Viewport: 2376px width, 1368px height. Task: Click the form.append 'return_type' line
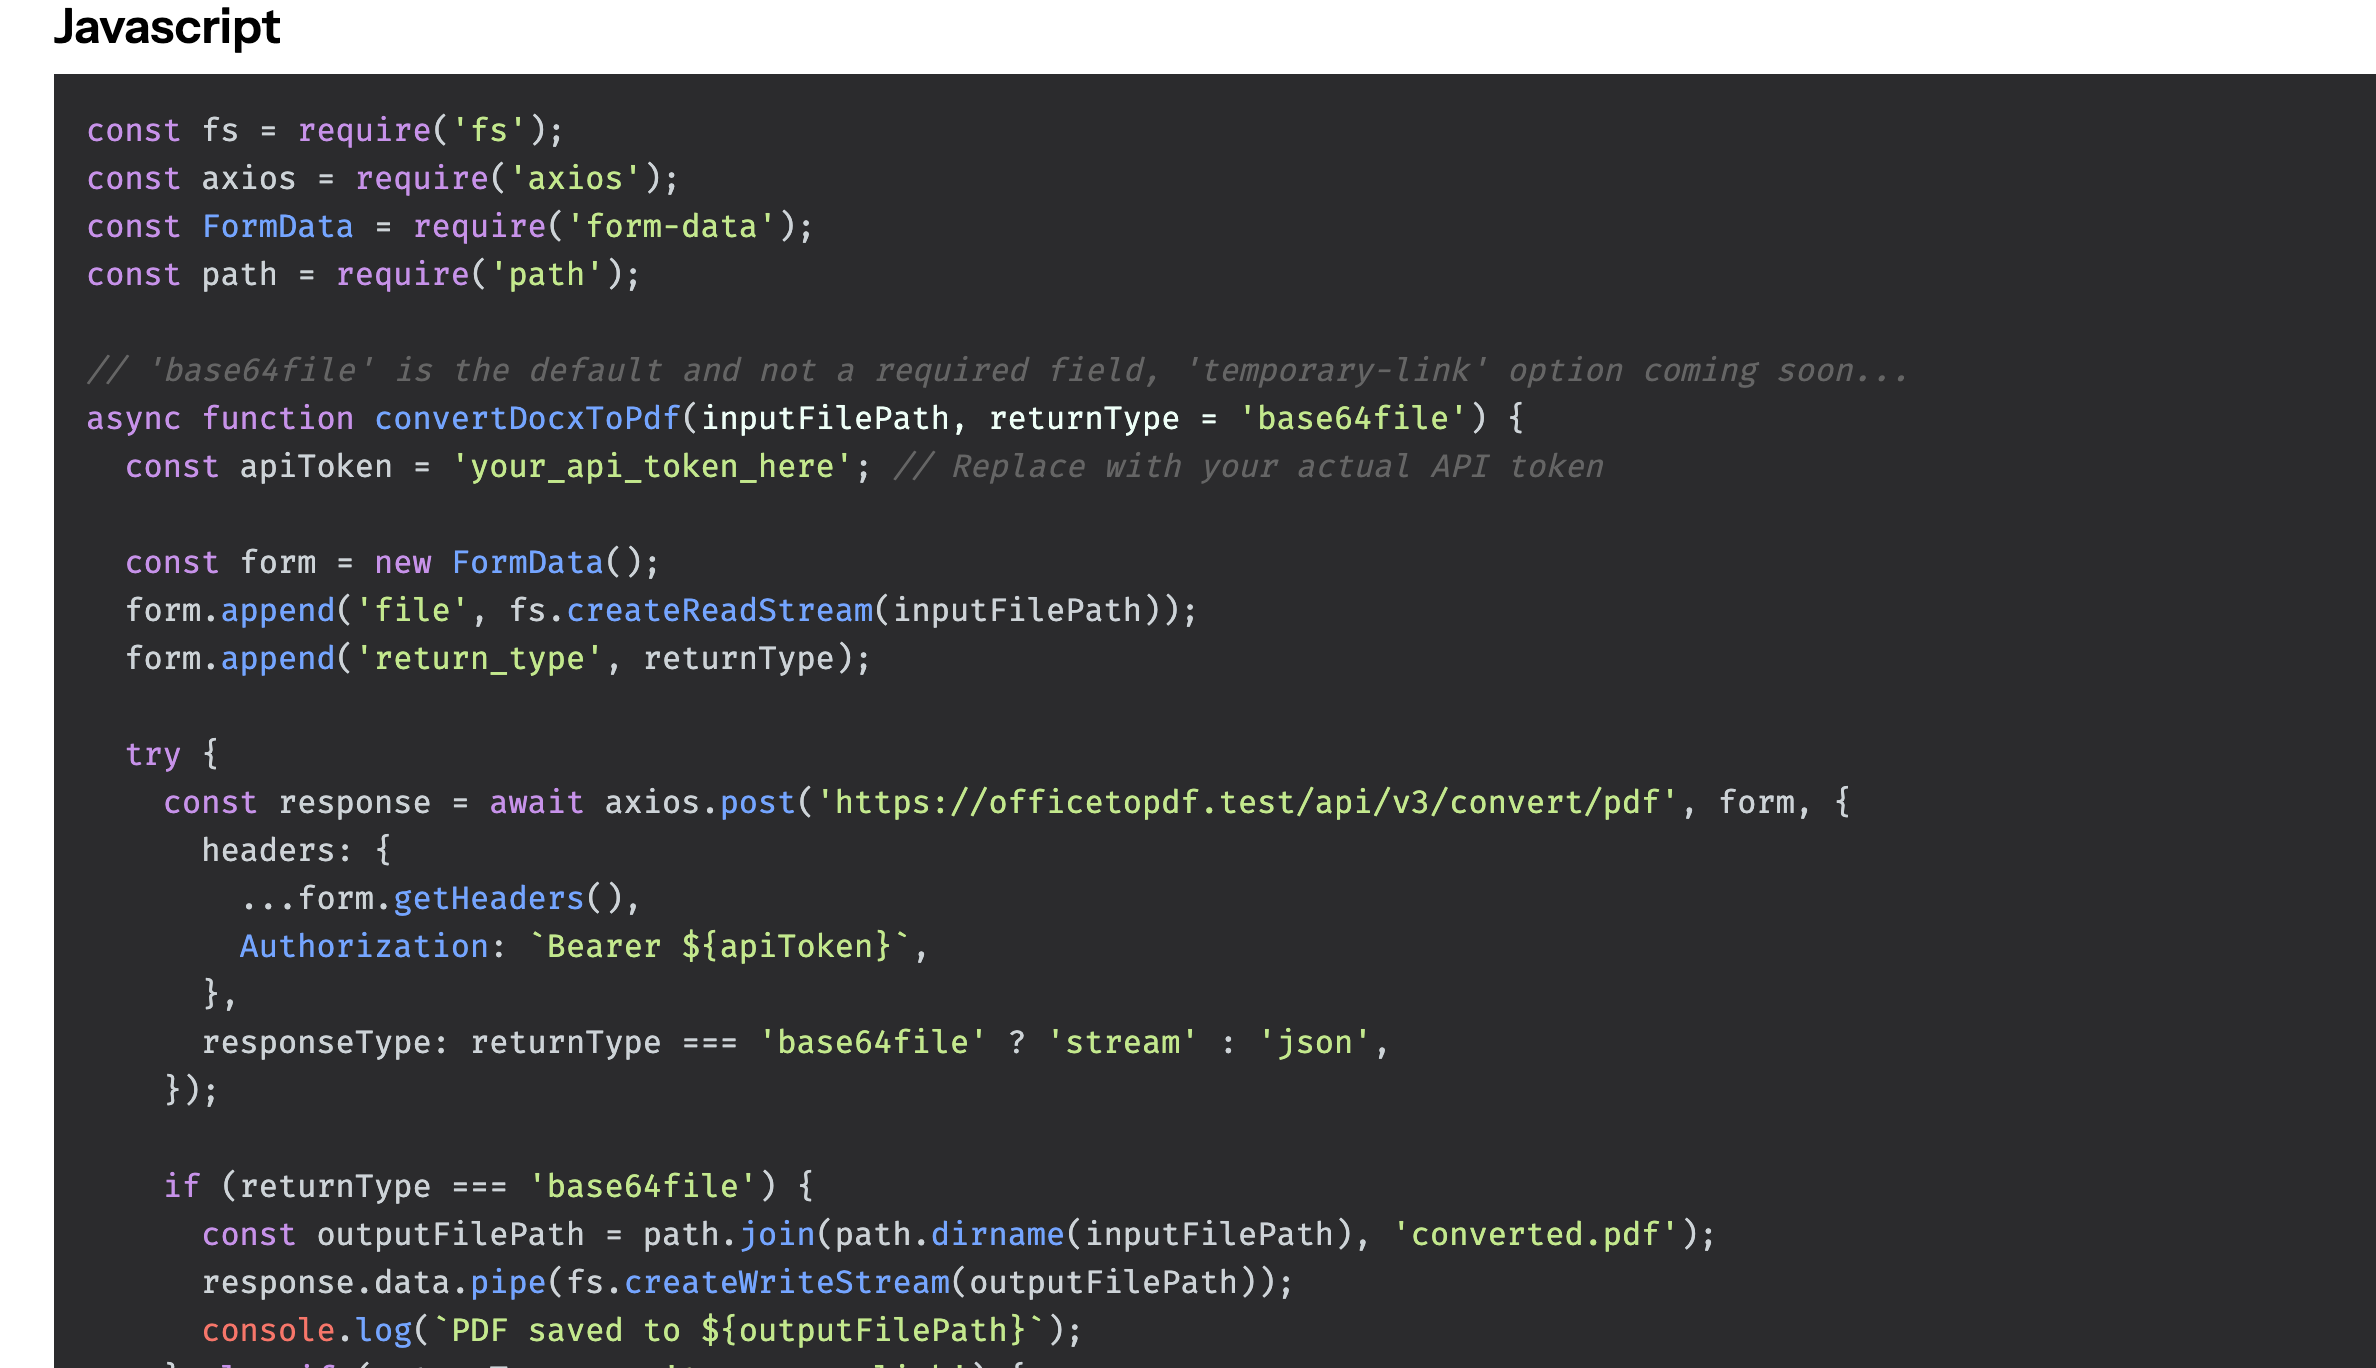498,659
